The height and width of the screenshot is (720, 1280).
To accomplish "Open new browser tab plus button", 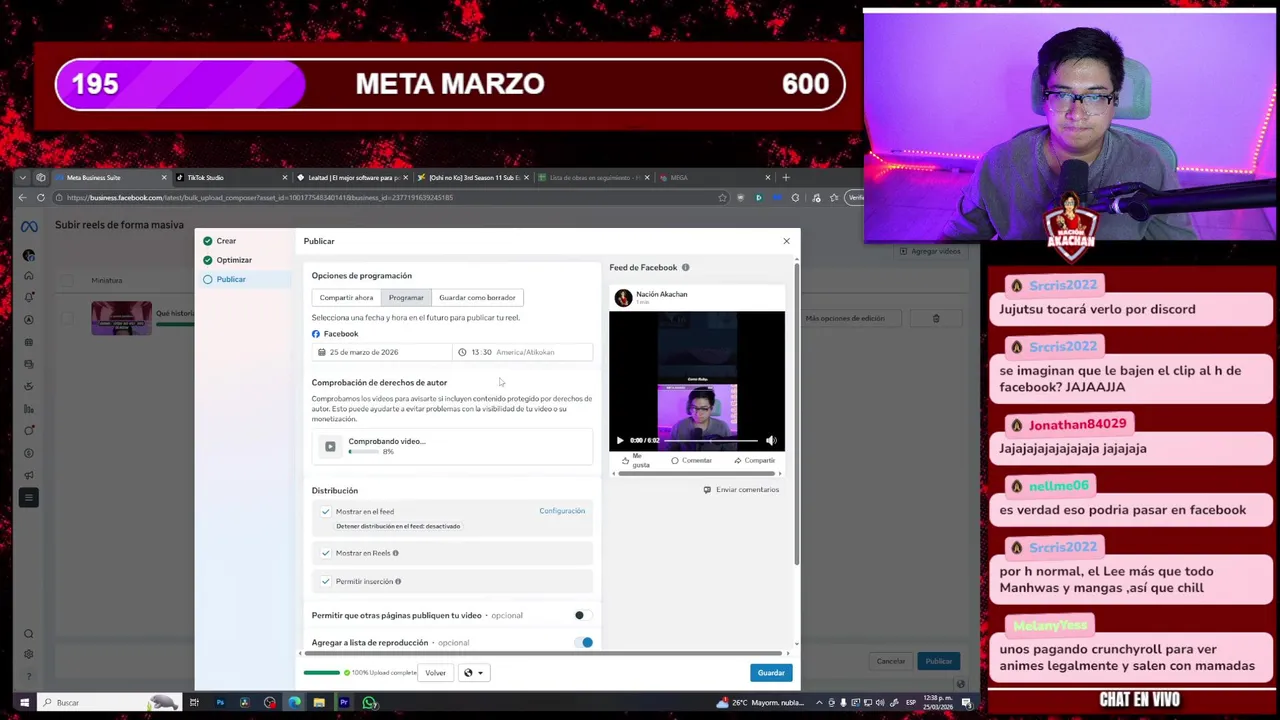I will [x=786, y=177].
